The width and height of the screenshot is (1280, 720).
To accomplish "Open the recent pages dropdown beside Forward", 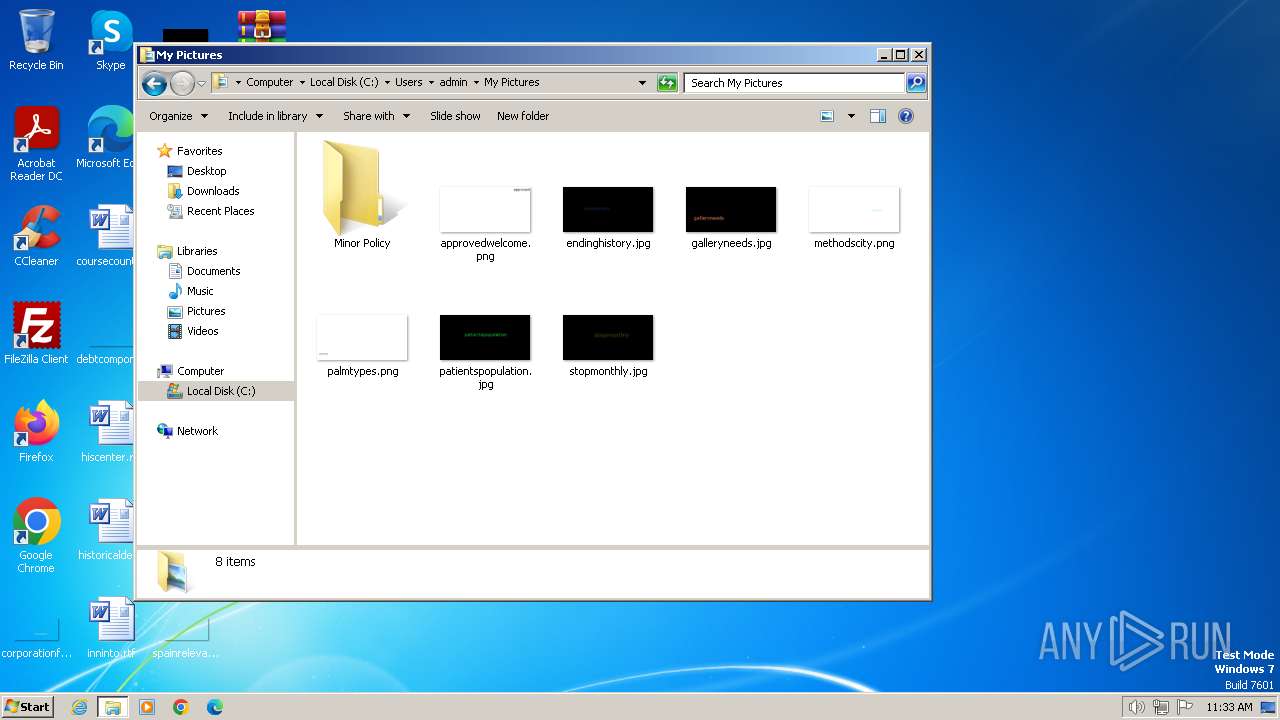I will point(201,83).
